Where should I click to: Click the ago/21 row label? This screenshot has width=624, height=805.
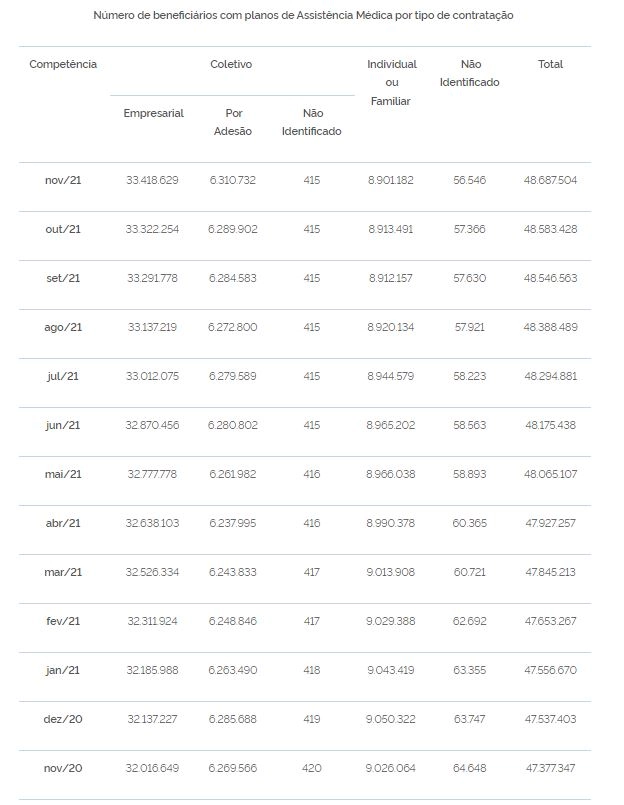63,327
